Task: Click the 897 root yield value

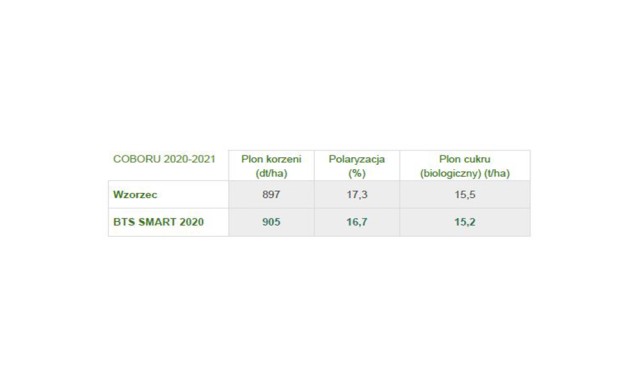Action: 271,195
